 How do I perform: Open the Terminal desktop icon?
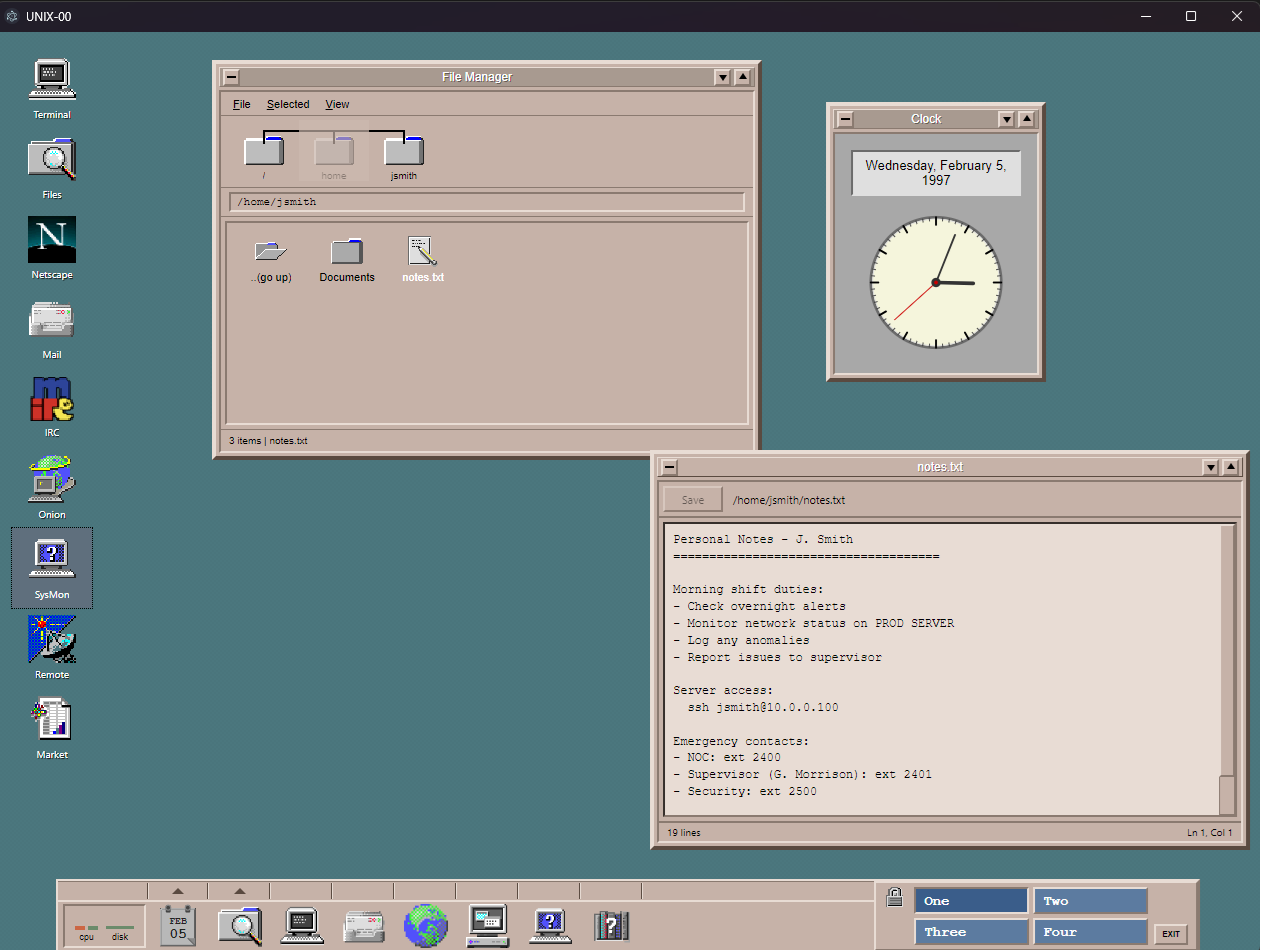(51, 80)
